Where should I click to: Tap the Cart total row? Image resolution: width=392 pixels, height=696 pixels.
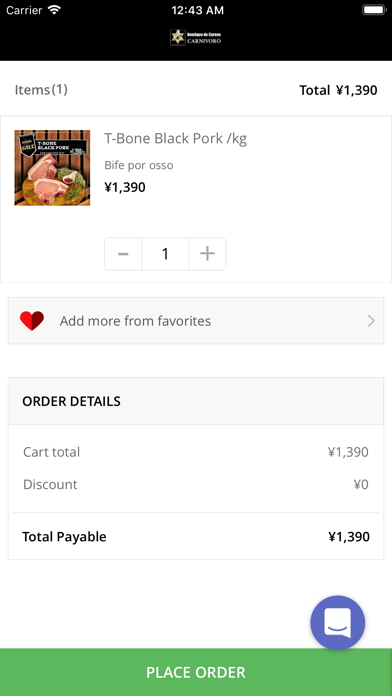196,452
